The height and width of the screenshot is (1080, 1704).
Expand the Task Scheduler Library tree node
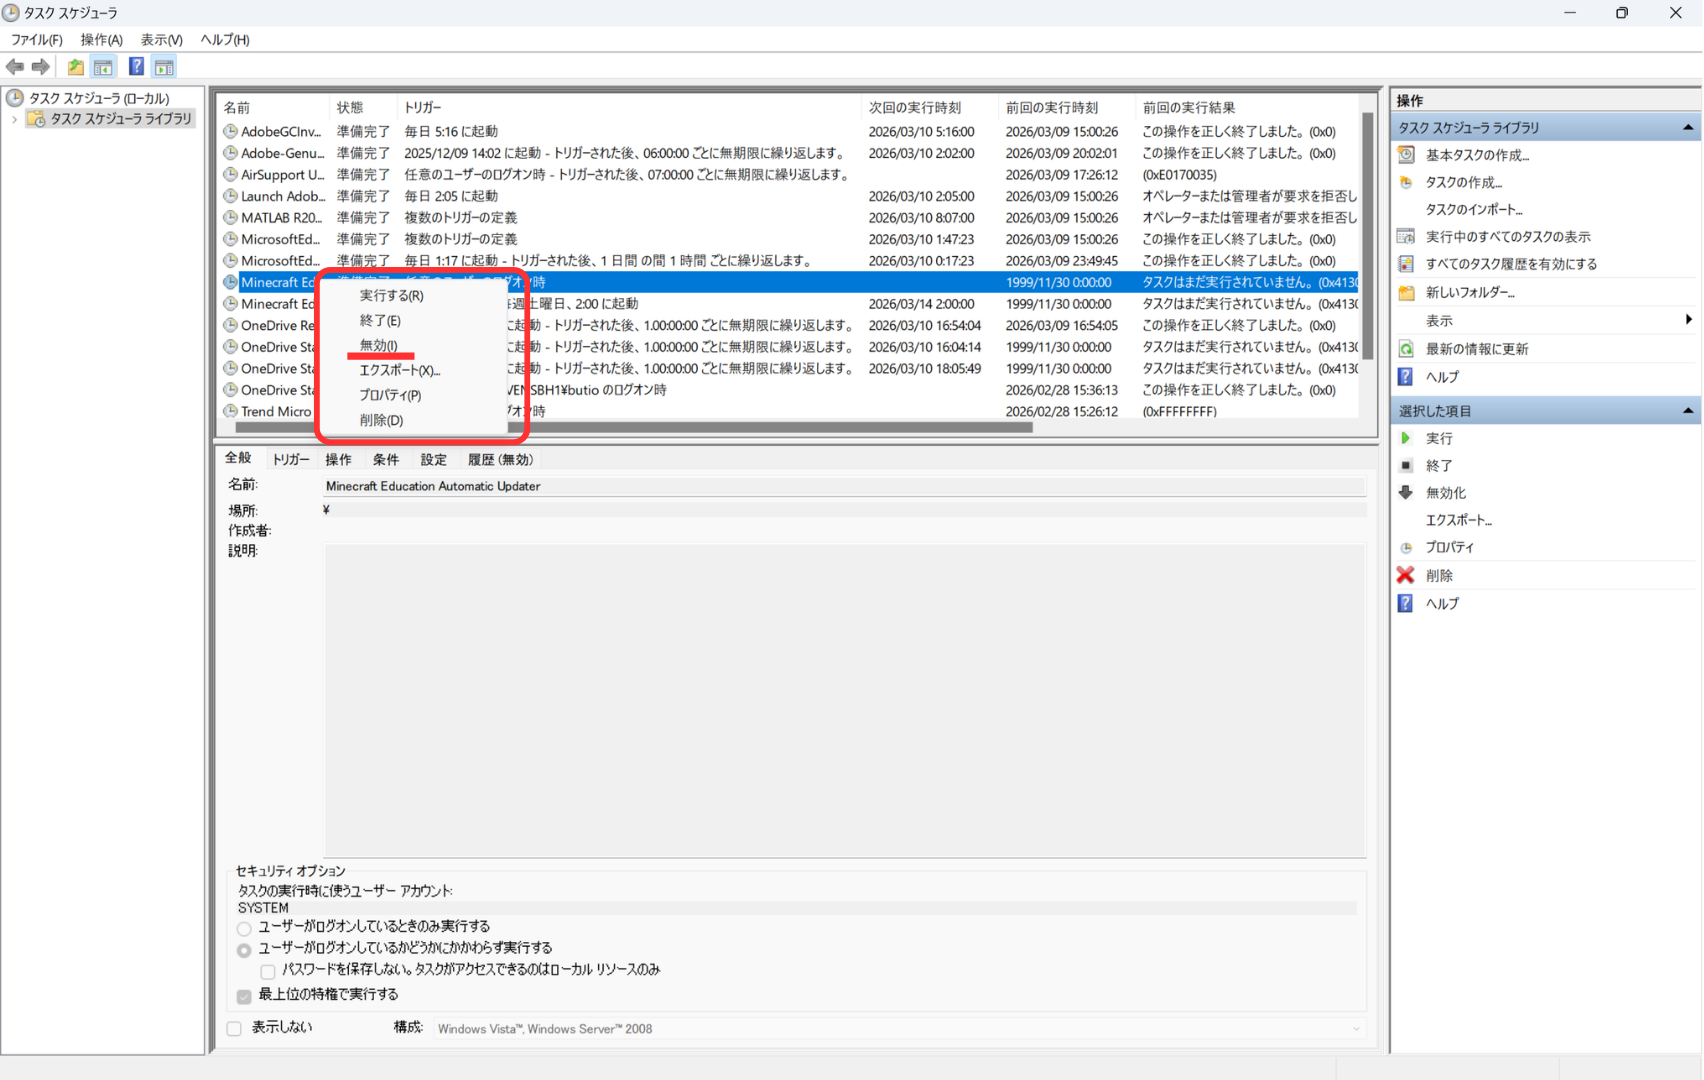14,119
